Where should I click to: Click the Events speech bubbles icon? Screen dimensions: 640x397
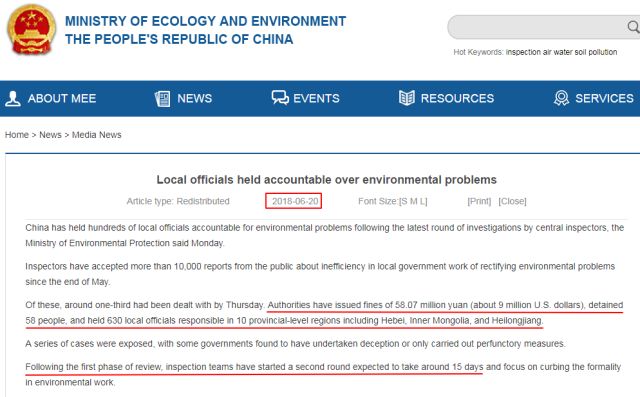point(280,98)
